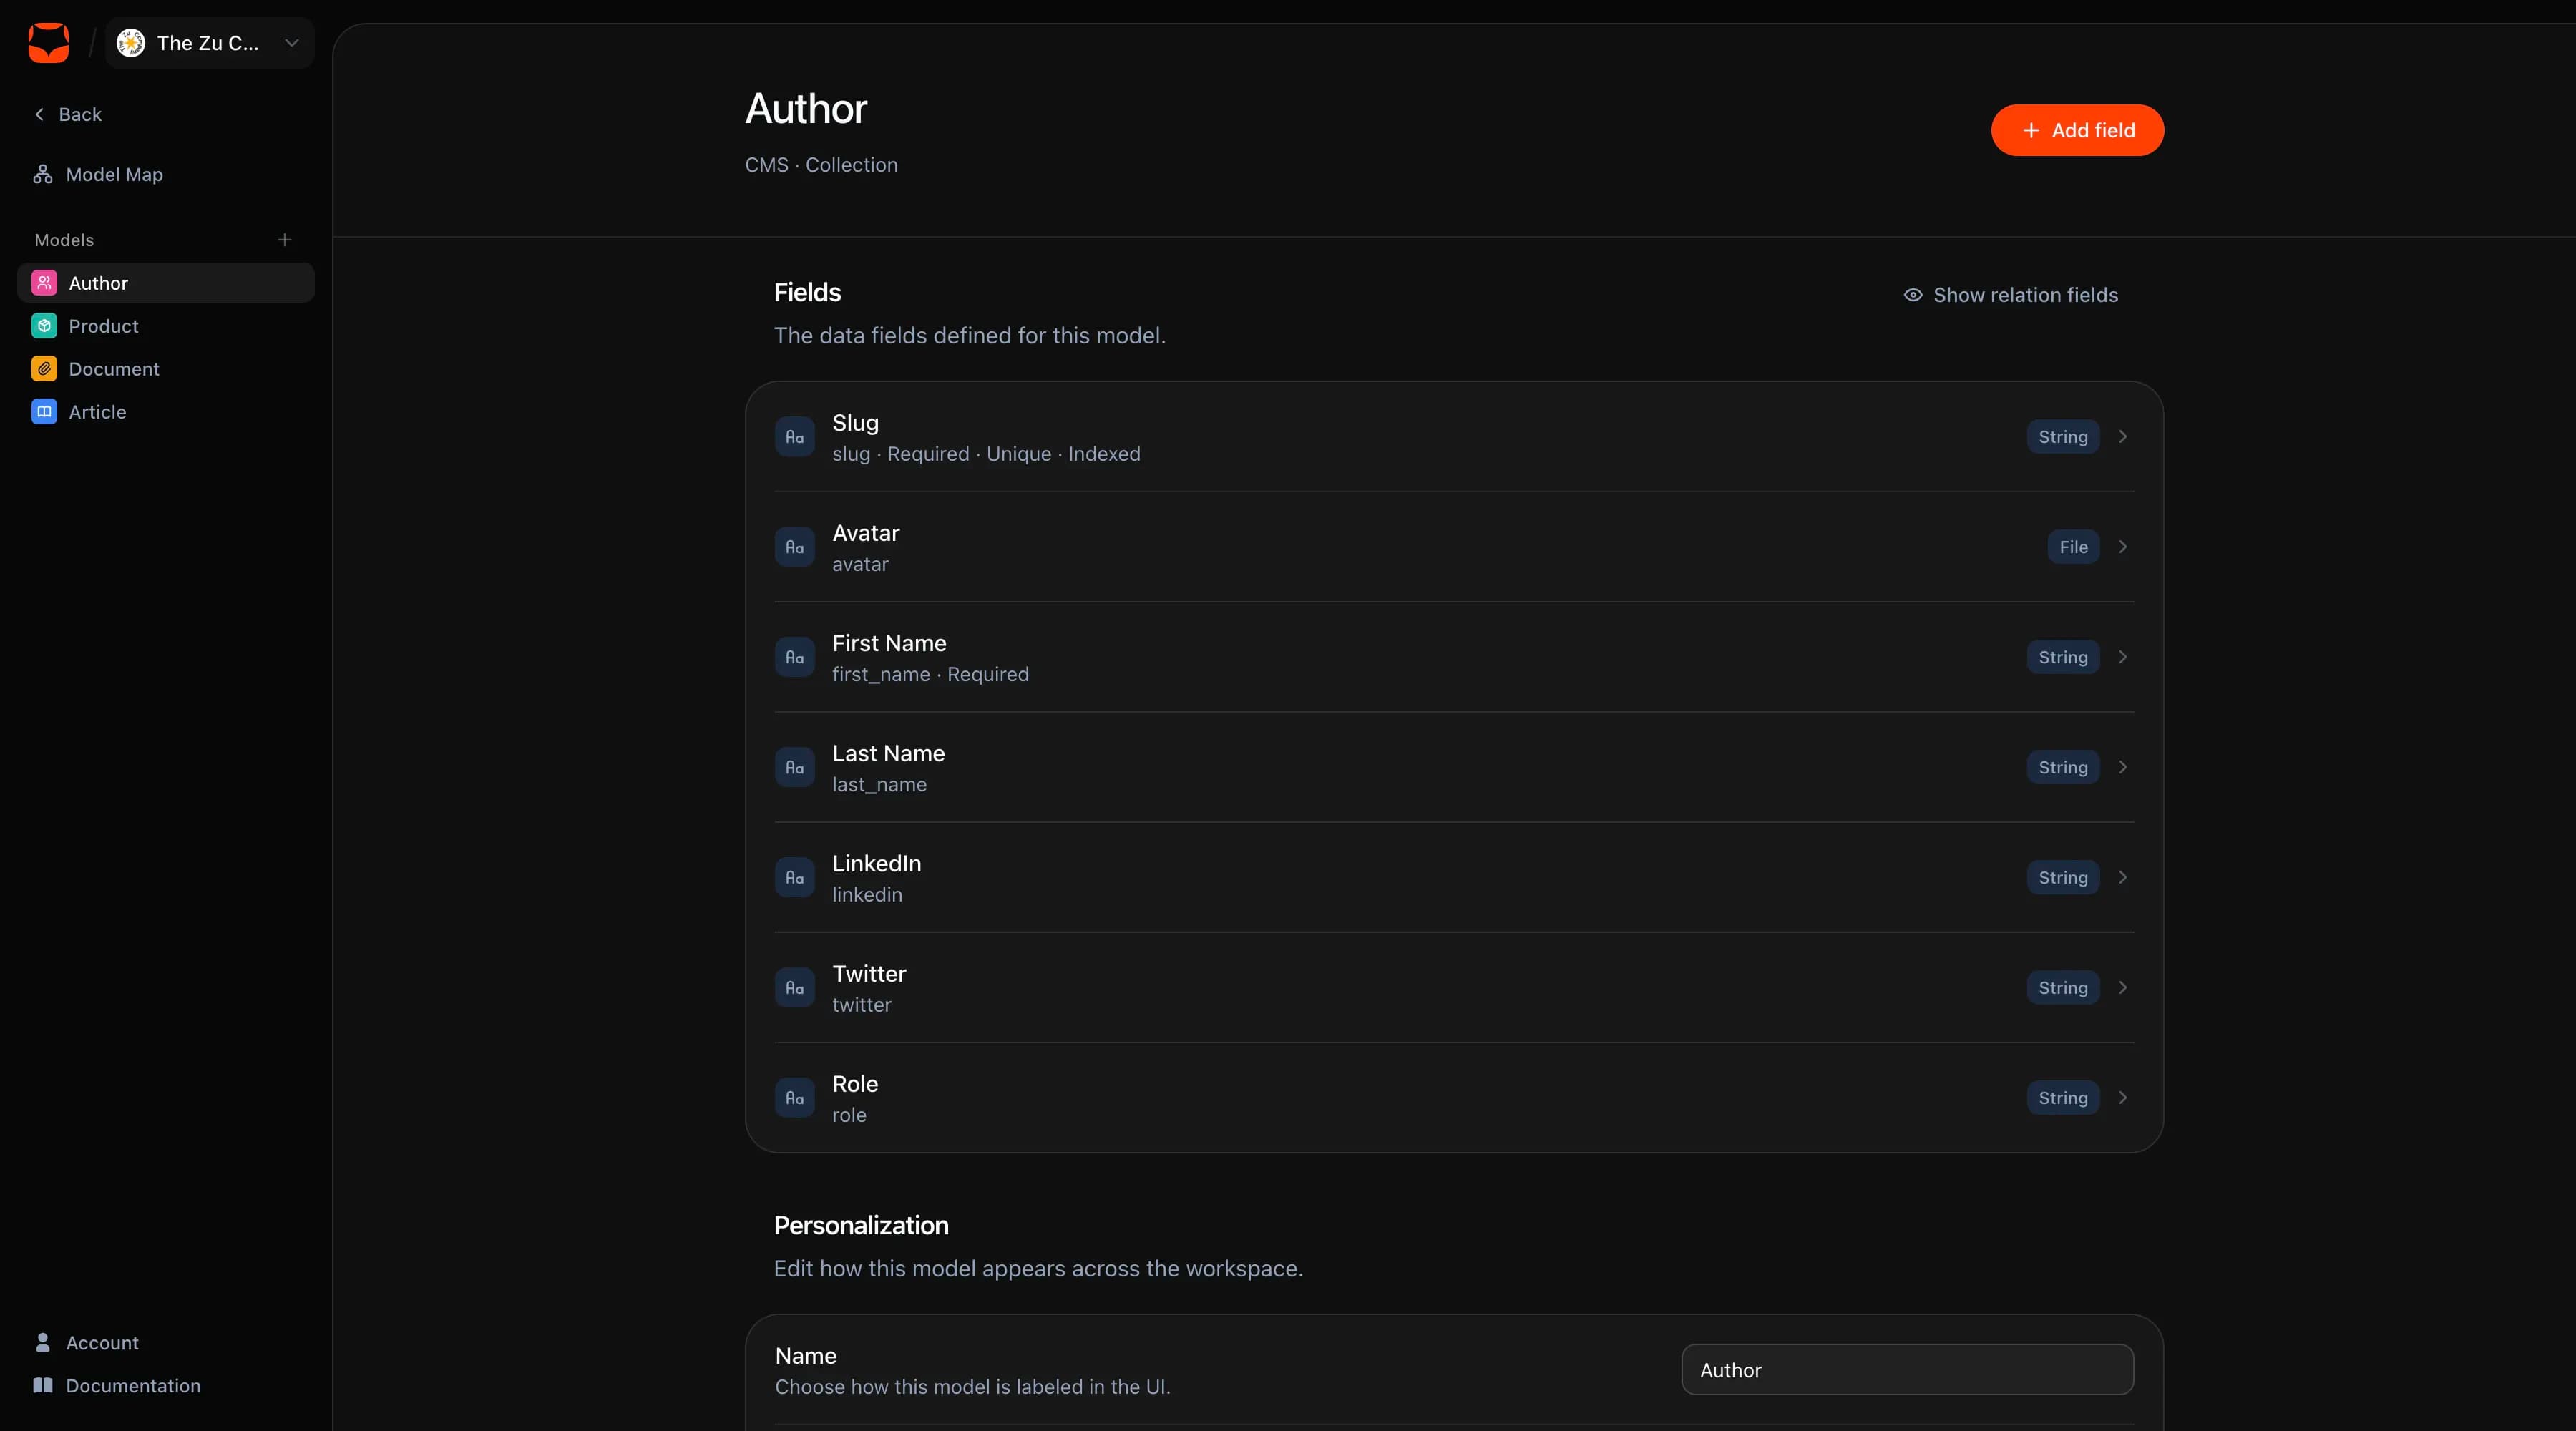Click the Role field type icon
Viewport: 2576px width, 1431px height.
(795, 1098)
